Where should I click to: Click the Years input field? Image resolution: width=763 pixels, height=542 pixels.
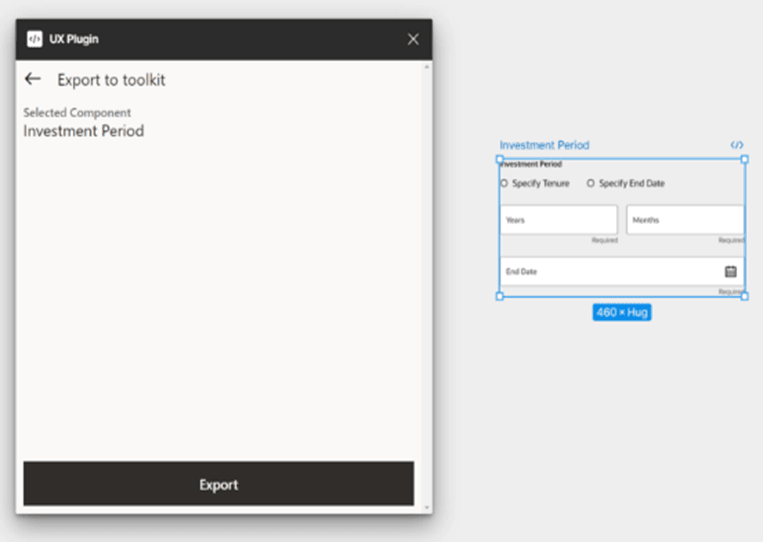coord(559,220)
